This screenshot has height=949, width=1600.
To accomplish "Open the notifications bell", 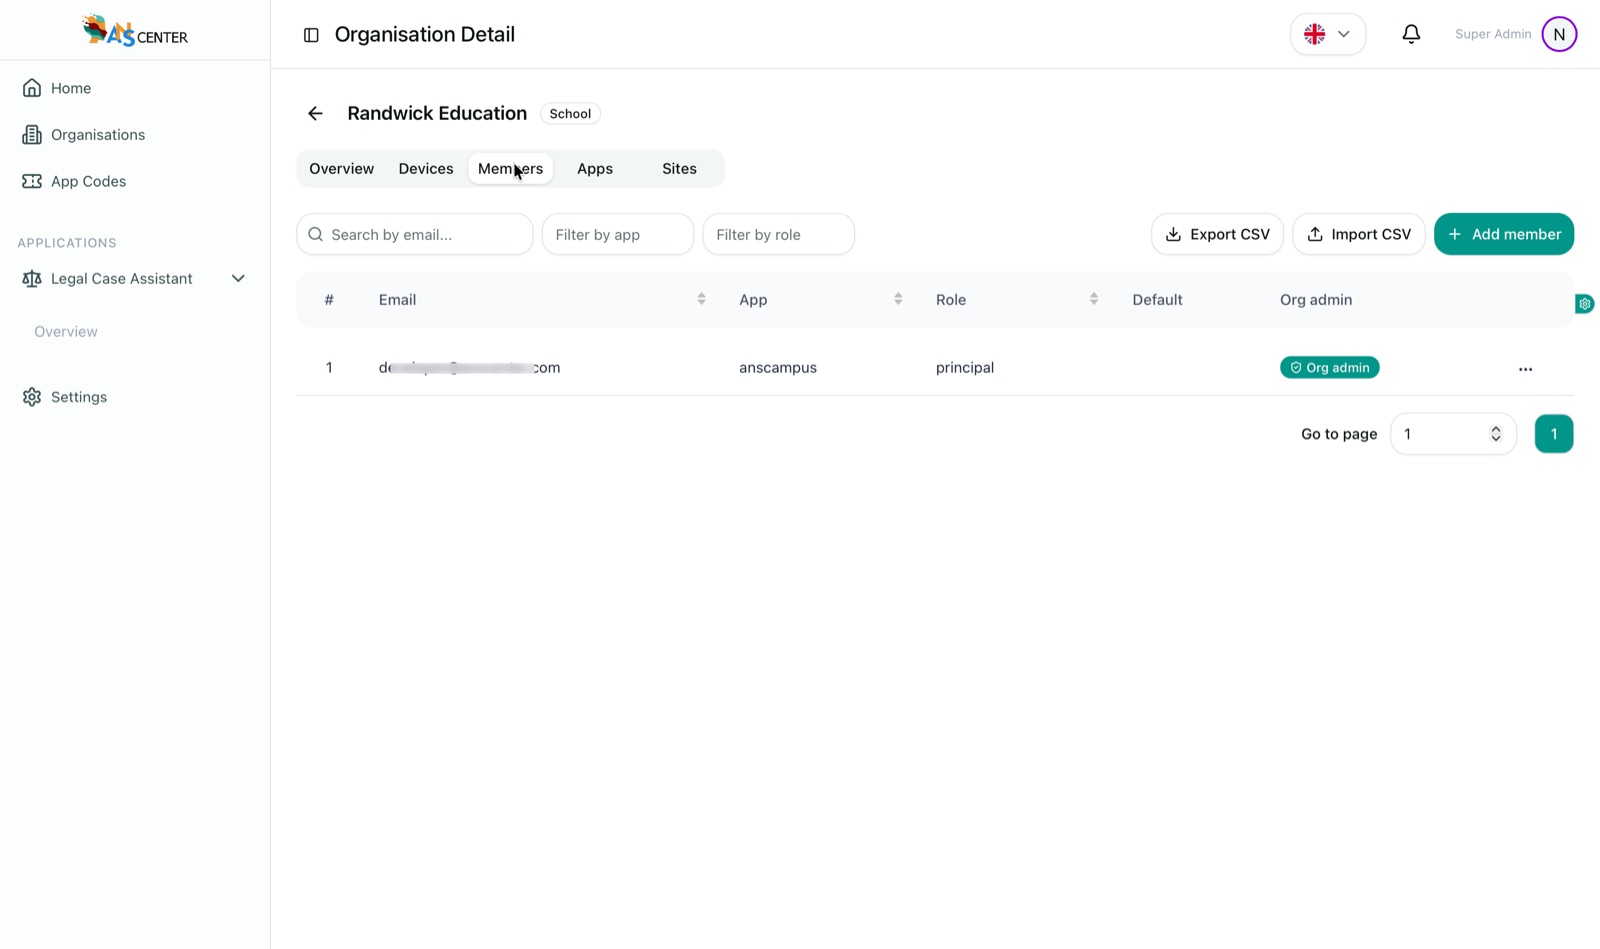I will pos(1411,34).
